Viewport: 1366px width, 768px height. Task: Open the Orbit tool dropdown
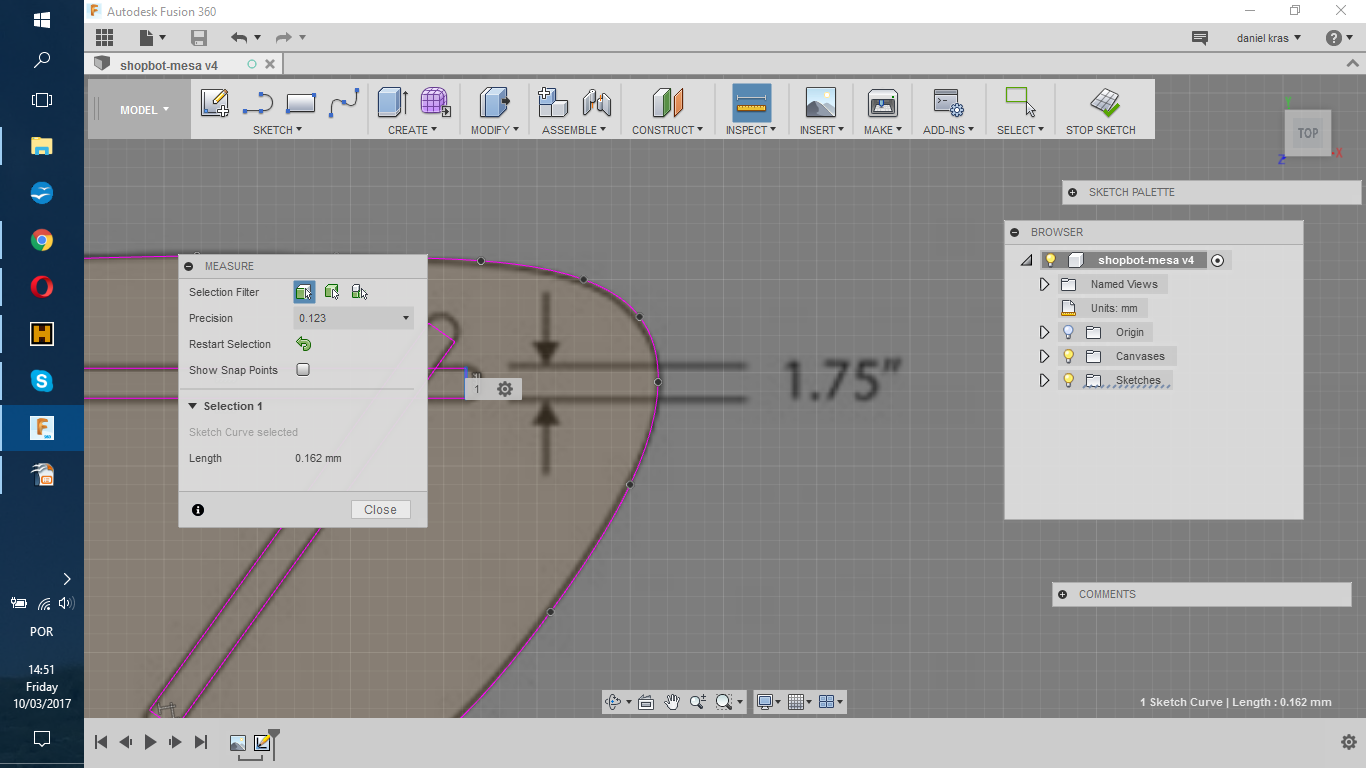click(628, 702)
